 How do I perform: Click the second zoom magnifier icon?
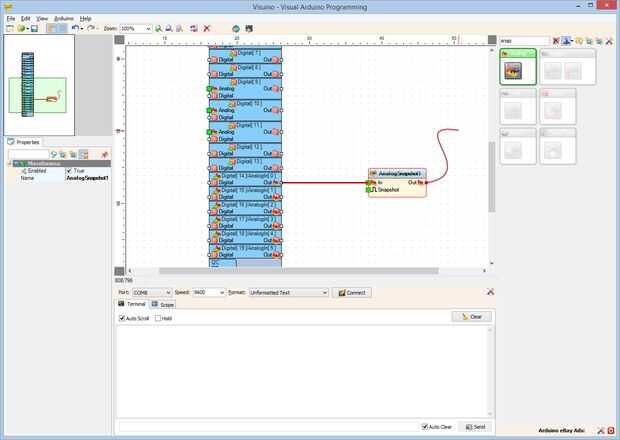point(169,28)
